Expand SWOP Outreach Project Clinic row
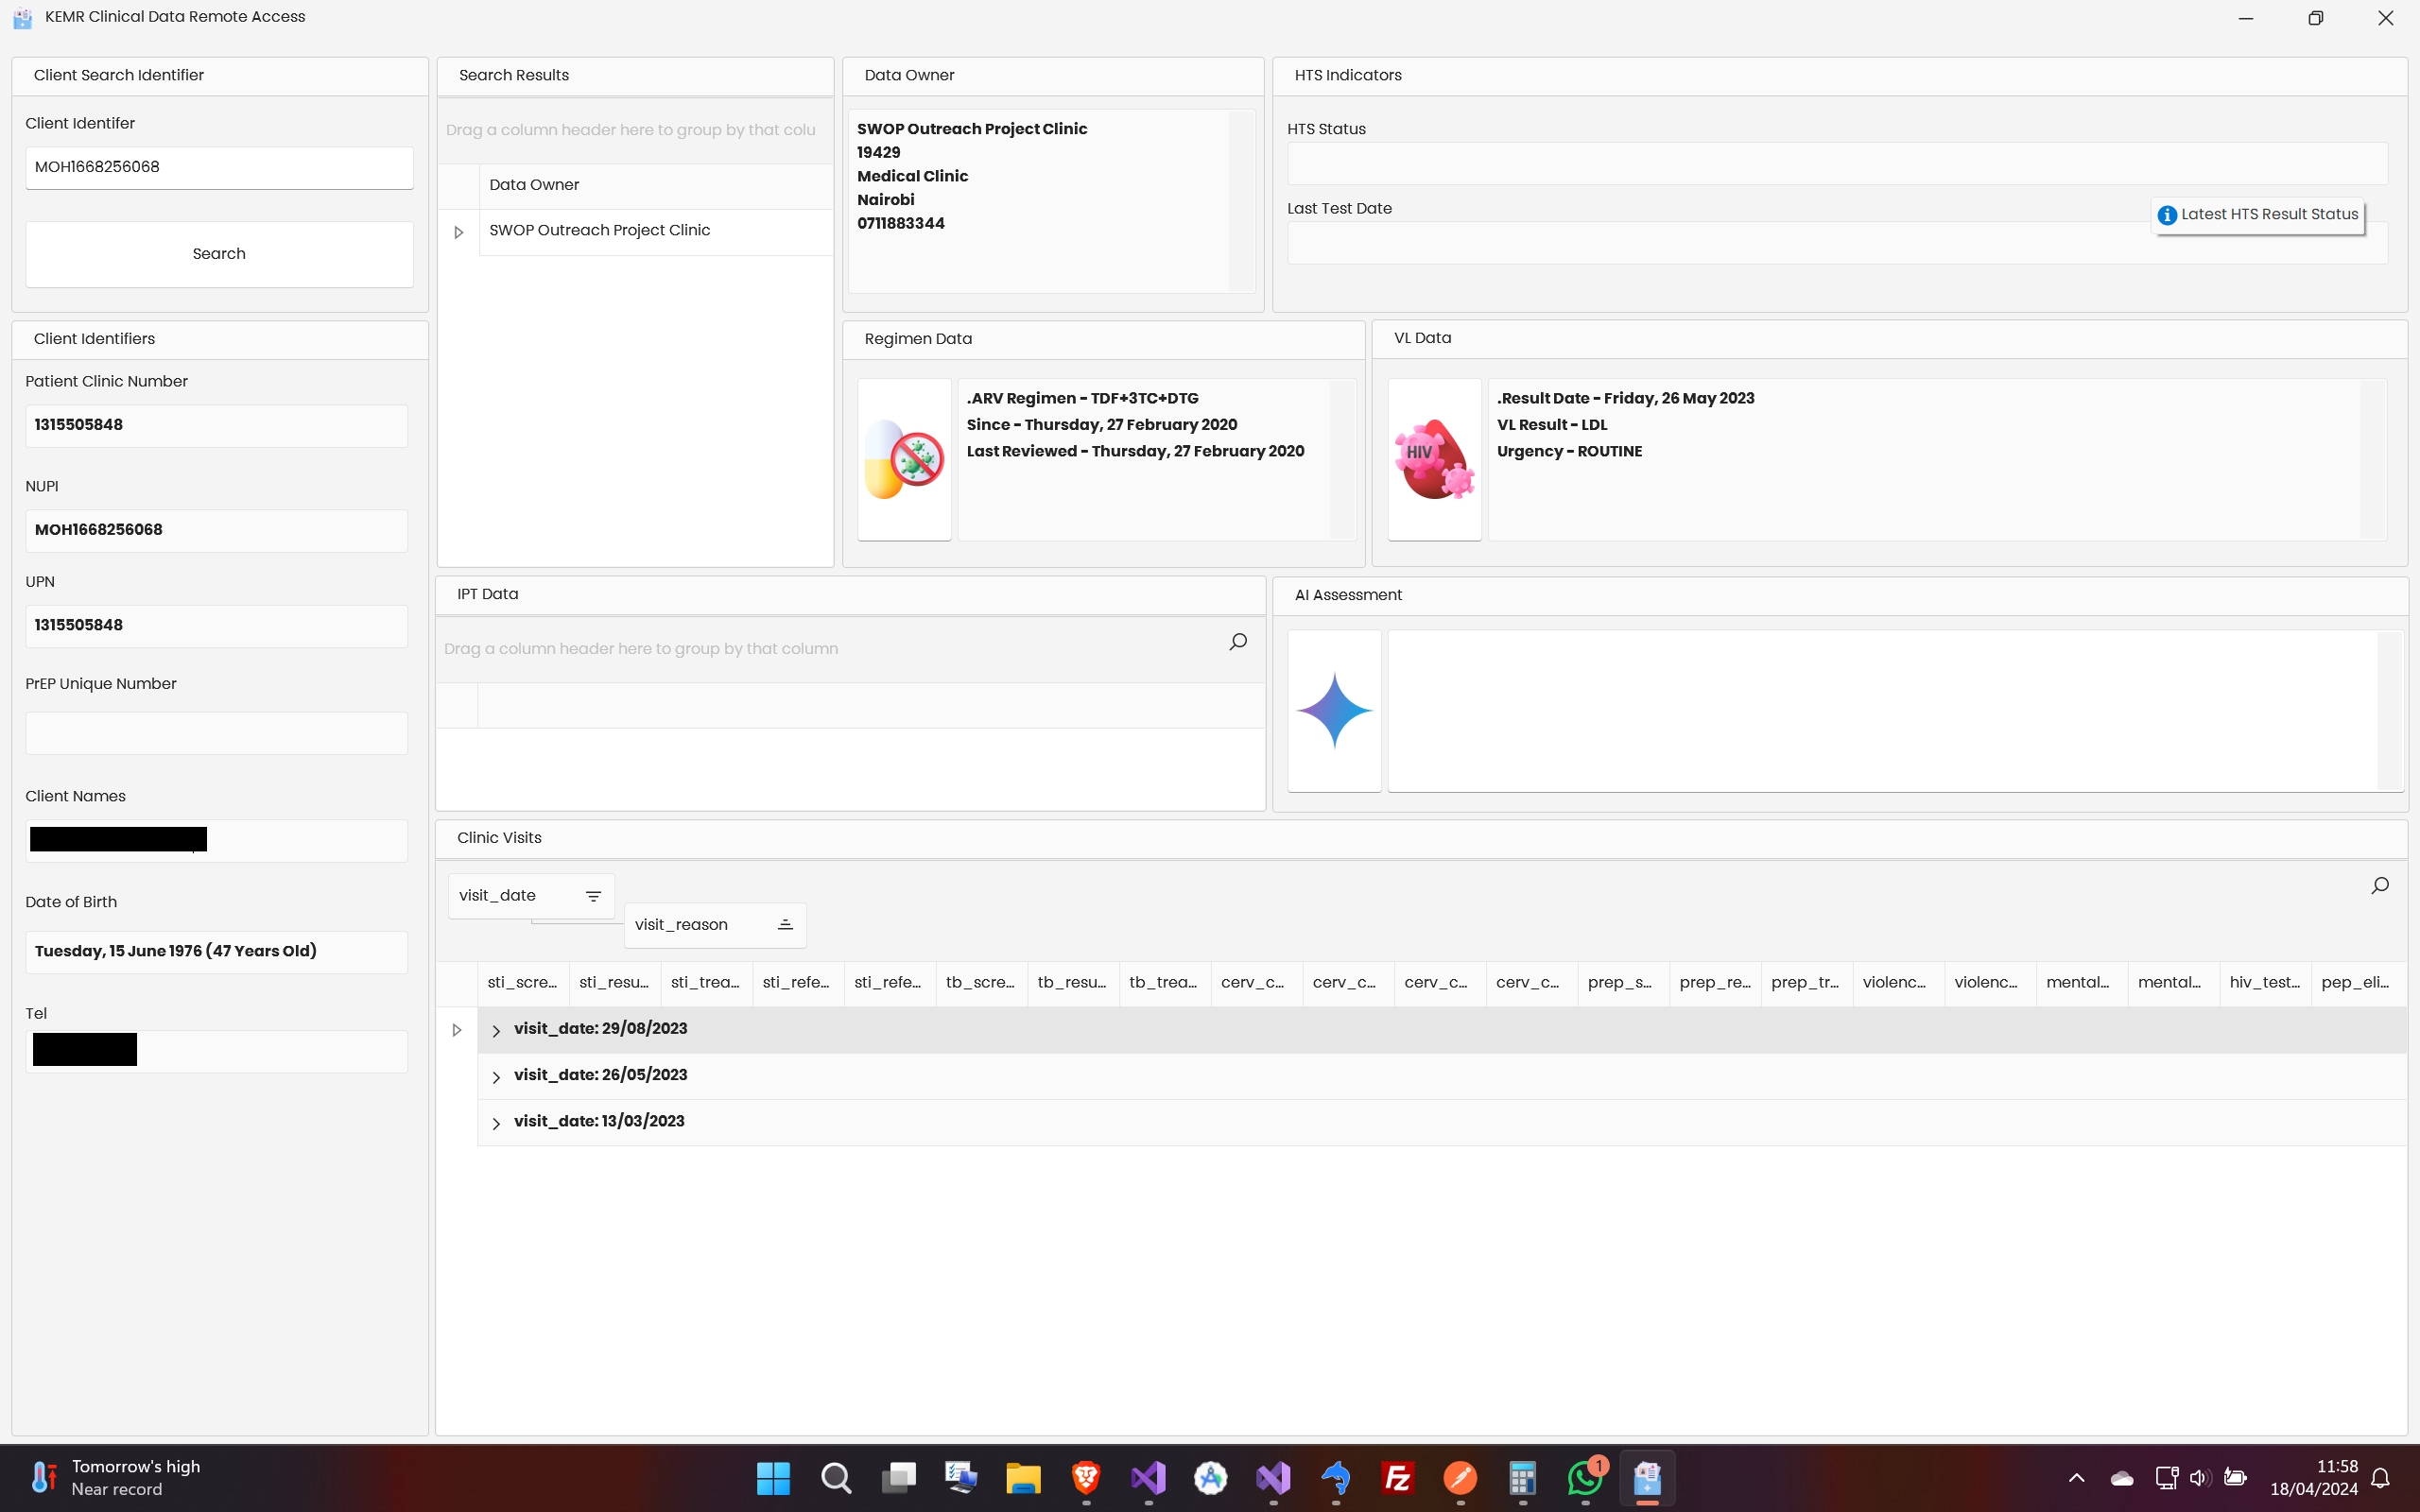2420x1512 pixels. (459, 232)
